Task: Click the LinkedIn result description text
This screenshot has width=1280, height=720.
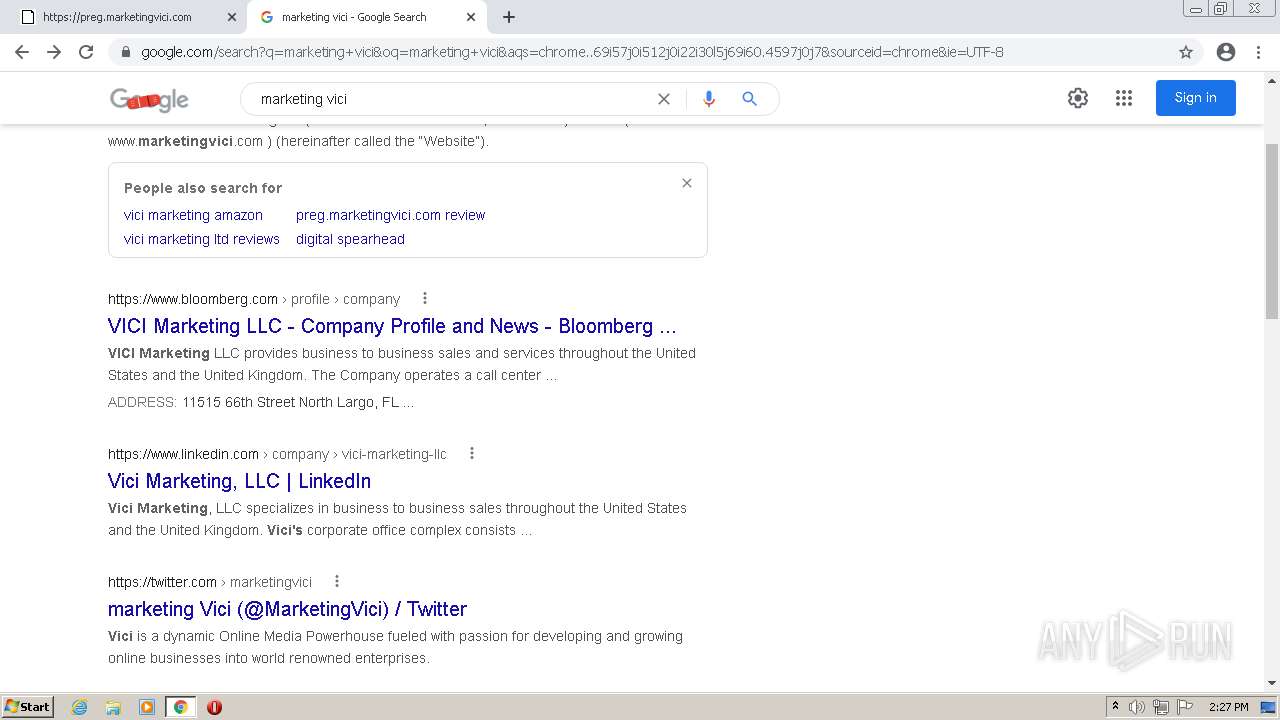Action: pyautogui.click(x=397, y=519)
